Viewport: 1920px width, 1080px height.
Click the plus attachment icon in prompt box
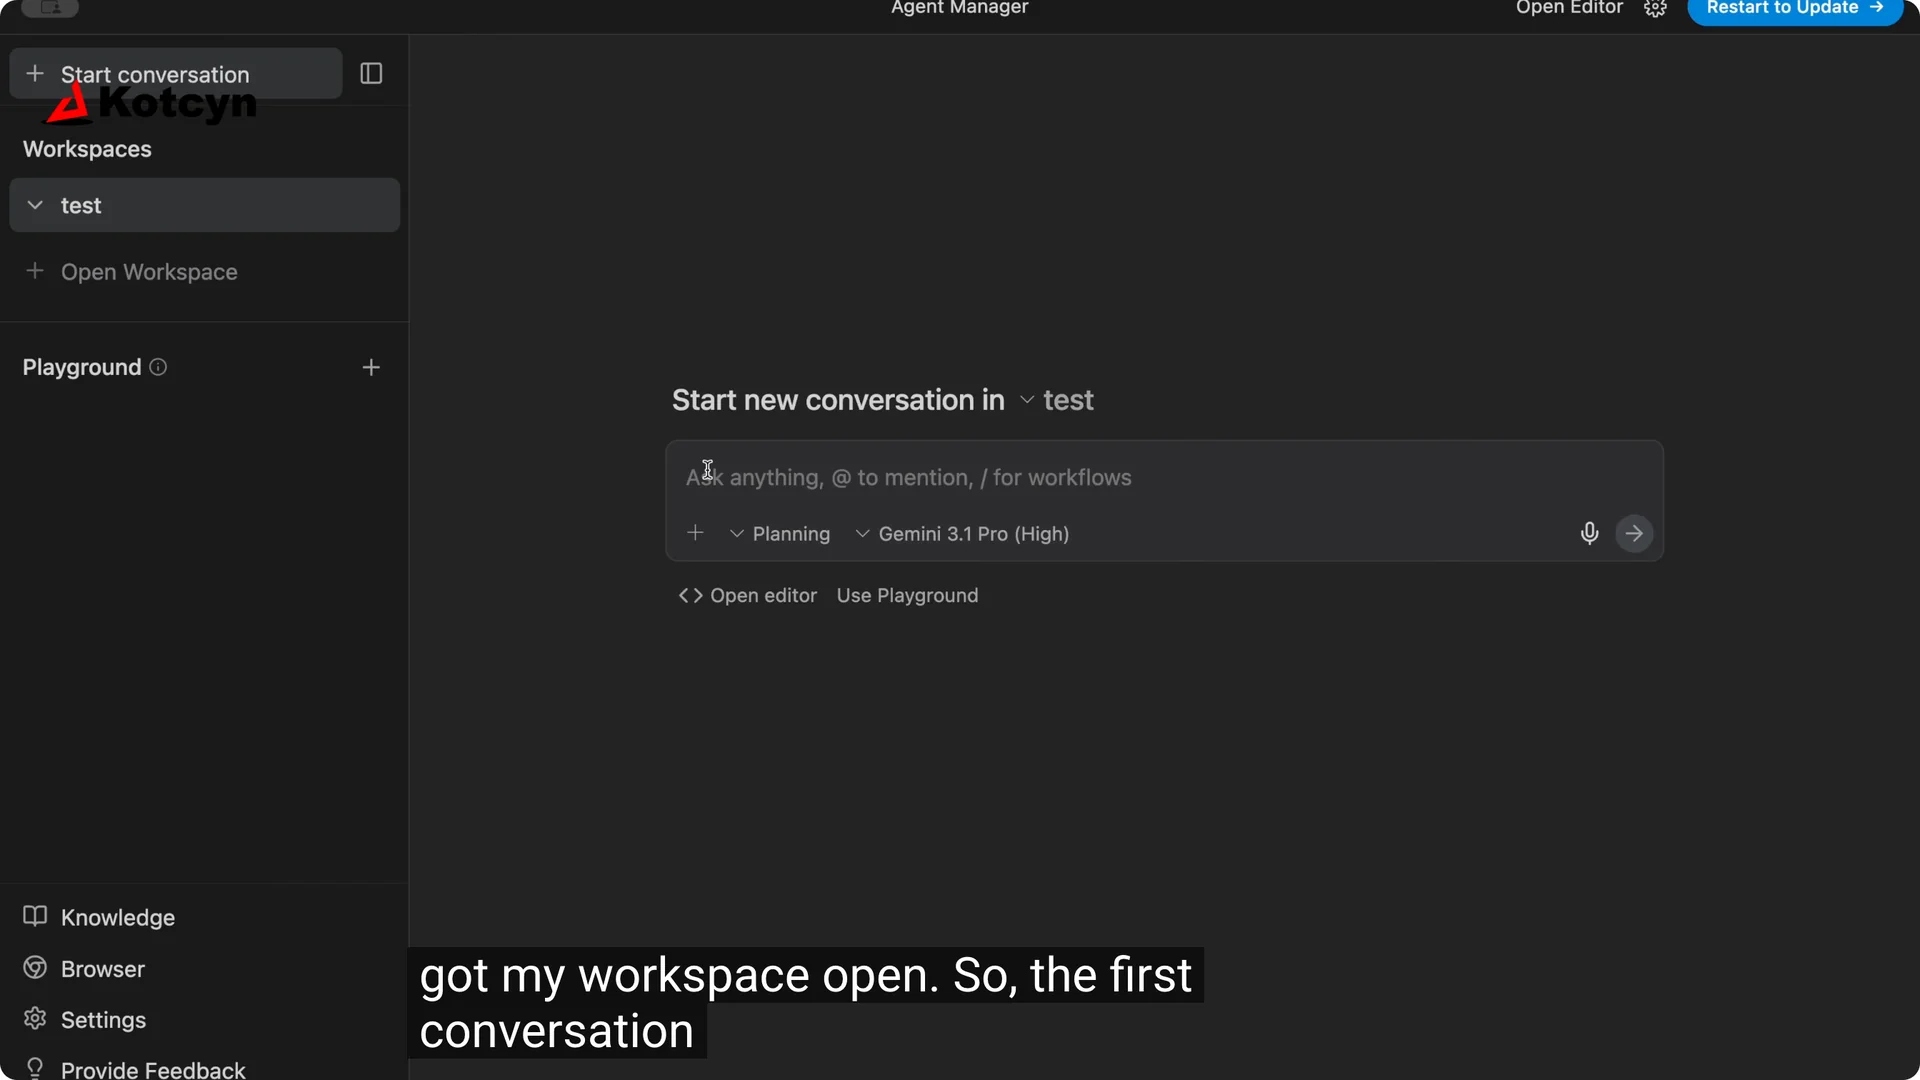(696, 533)
